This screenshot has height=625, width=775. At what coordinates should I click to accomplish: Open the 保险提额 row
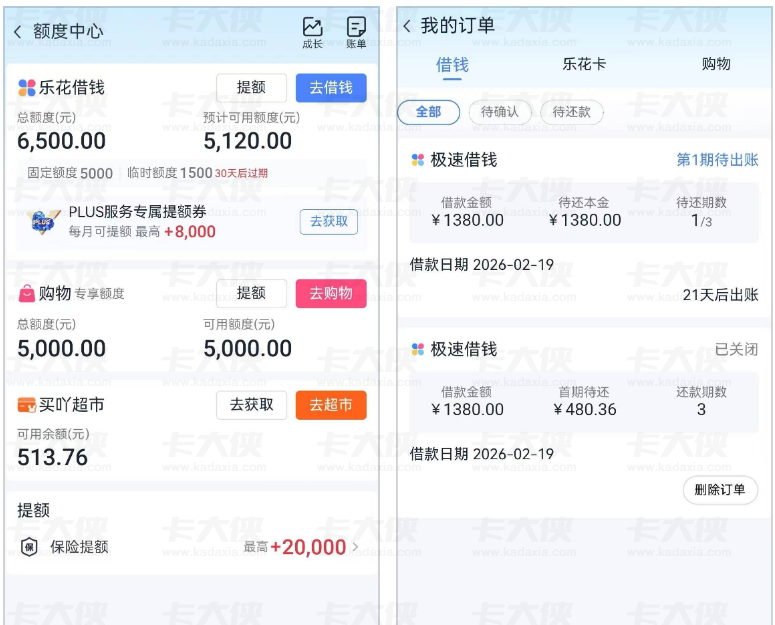click(x=190, y=547)
